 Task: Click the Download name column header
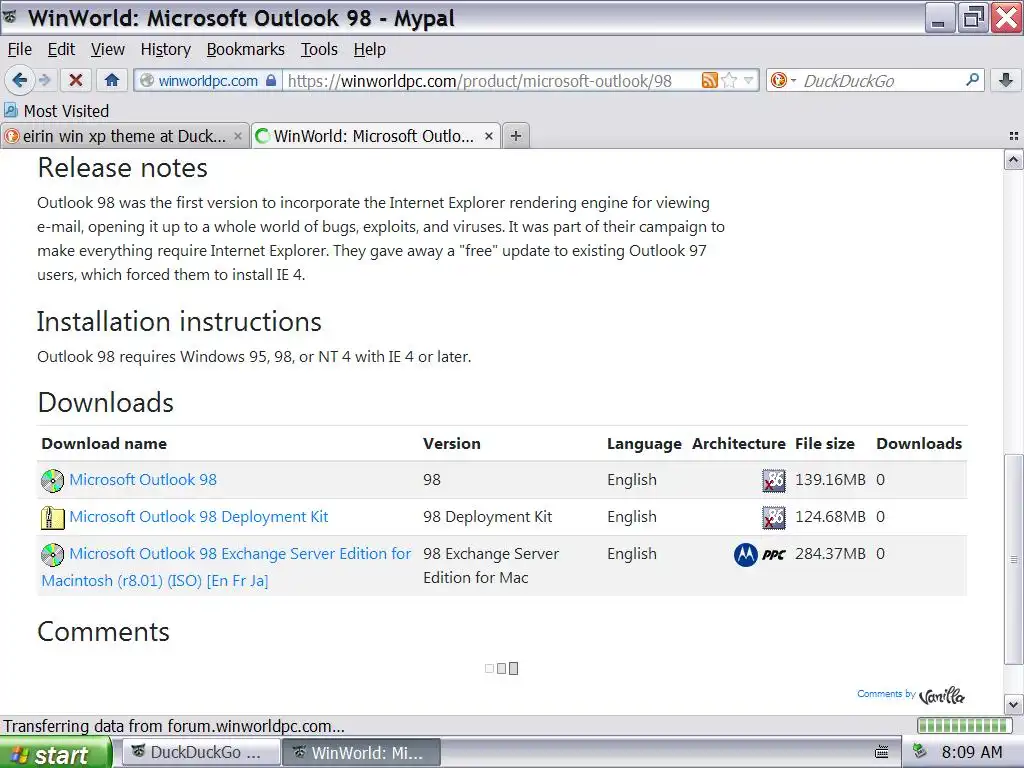pyautogui.click(x=104, y=443)
